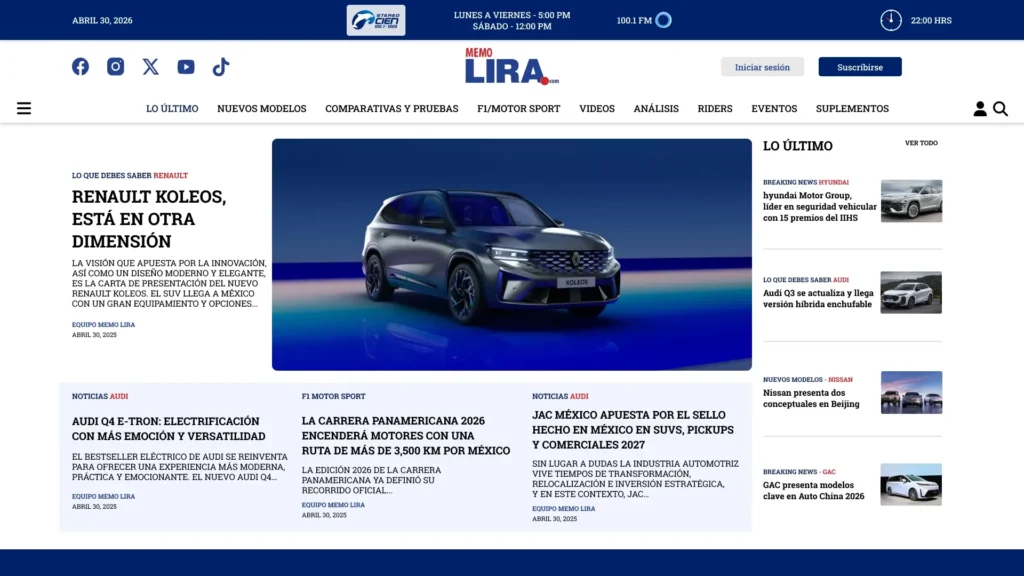
Task: Click the LO ÚLTIMO sidebar heading
Action: point(797,146)
